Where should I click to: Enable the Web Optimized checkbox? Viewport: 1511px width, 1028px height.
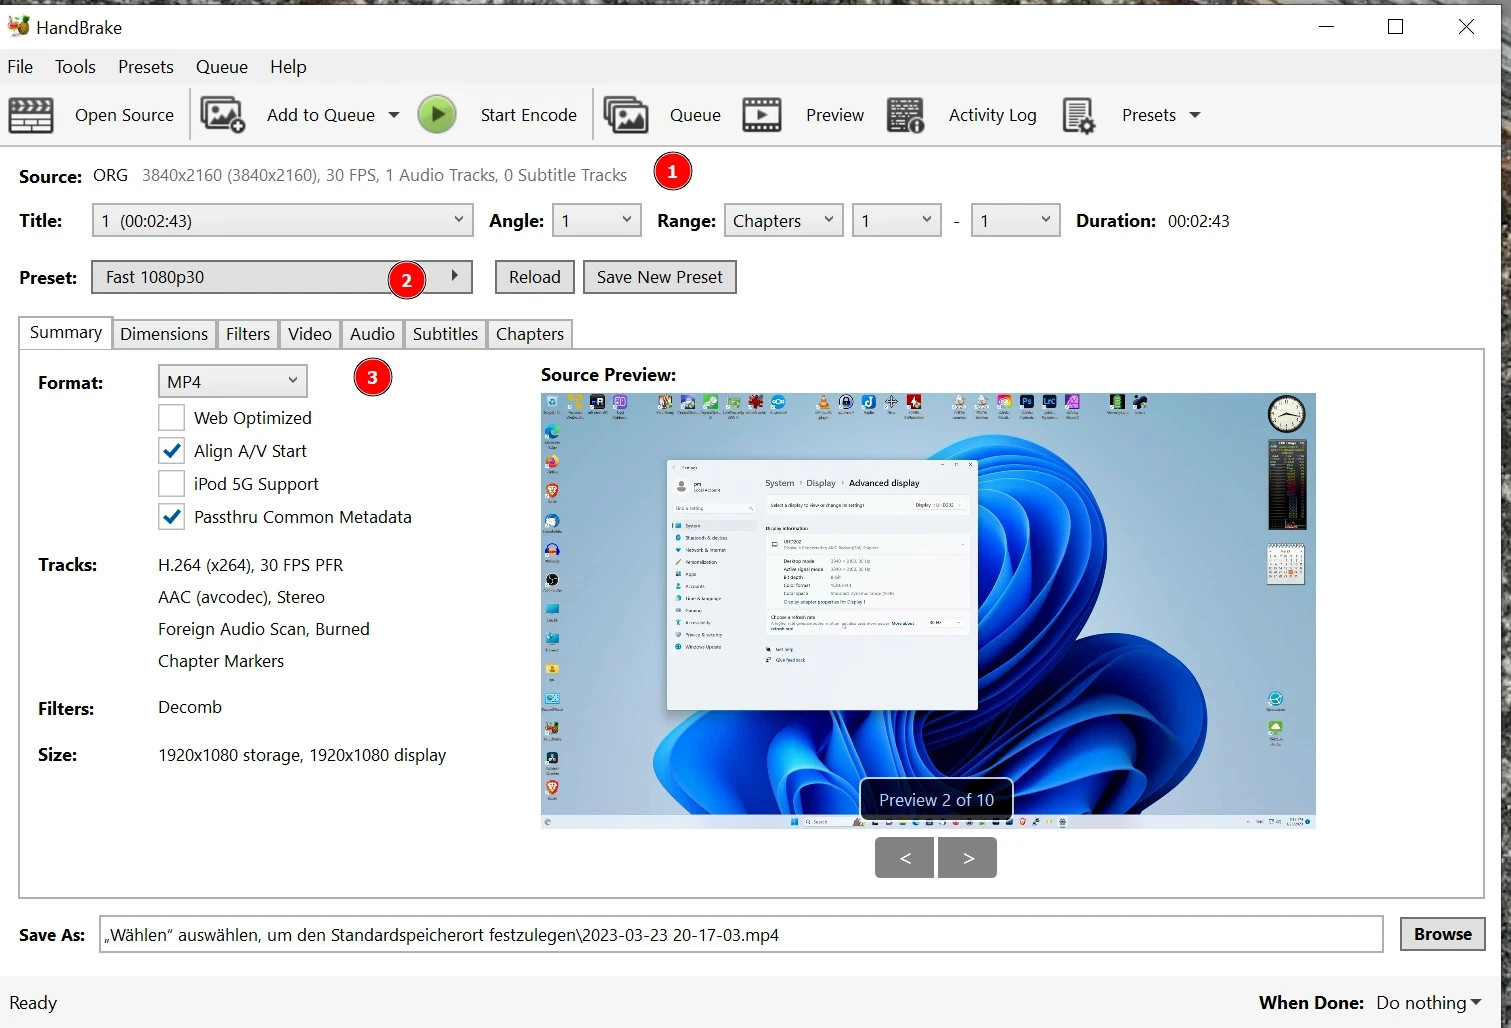click(x=171, y=417)
